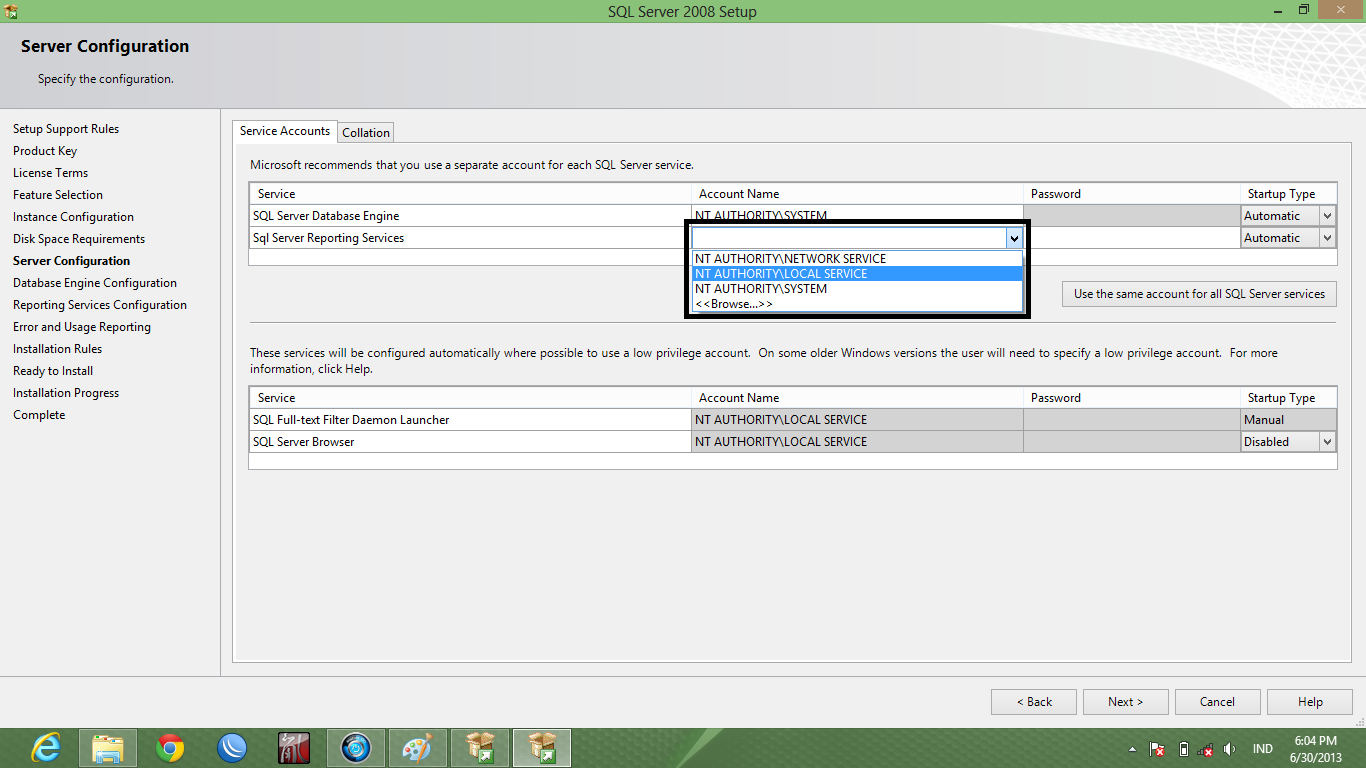This screenshot has height=768, width=1366.
Task: Click the highlighted active setup installer taskbar icon
Action: [x=542, y=748]
